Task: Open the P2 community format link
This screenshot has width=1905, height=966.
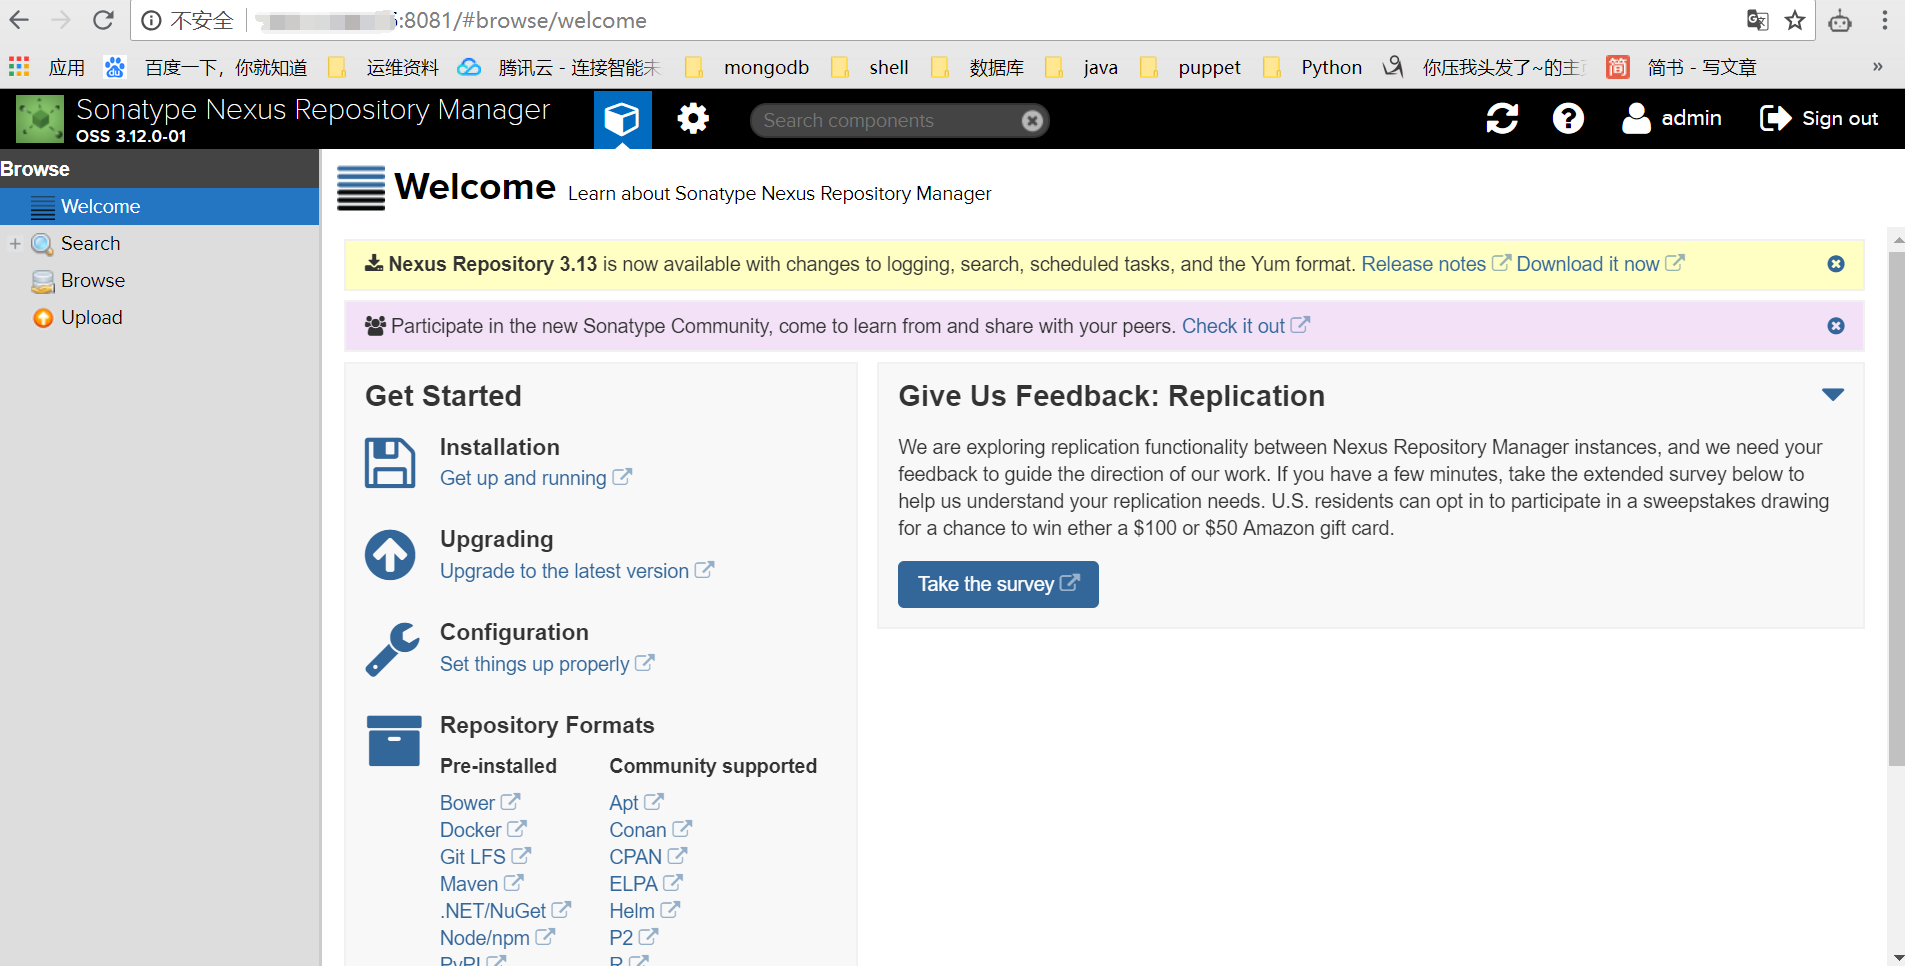Action: [x=633, y=938]
